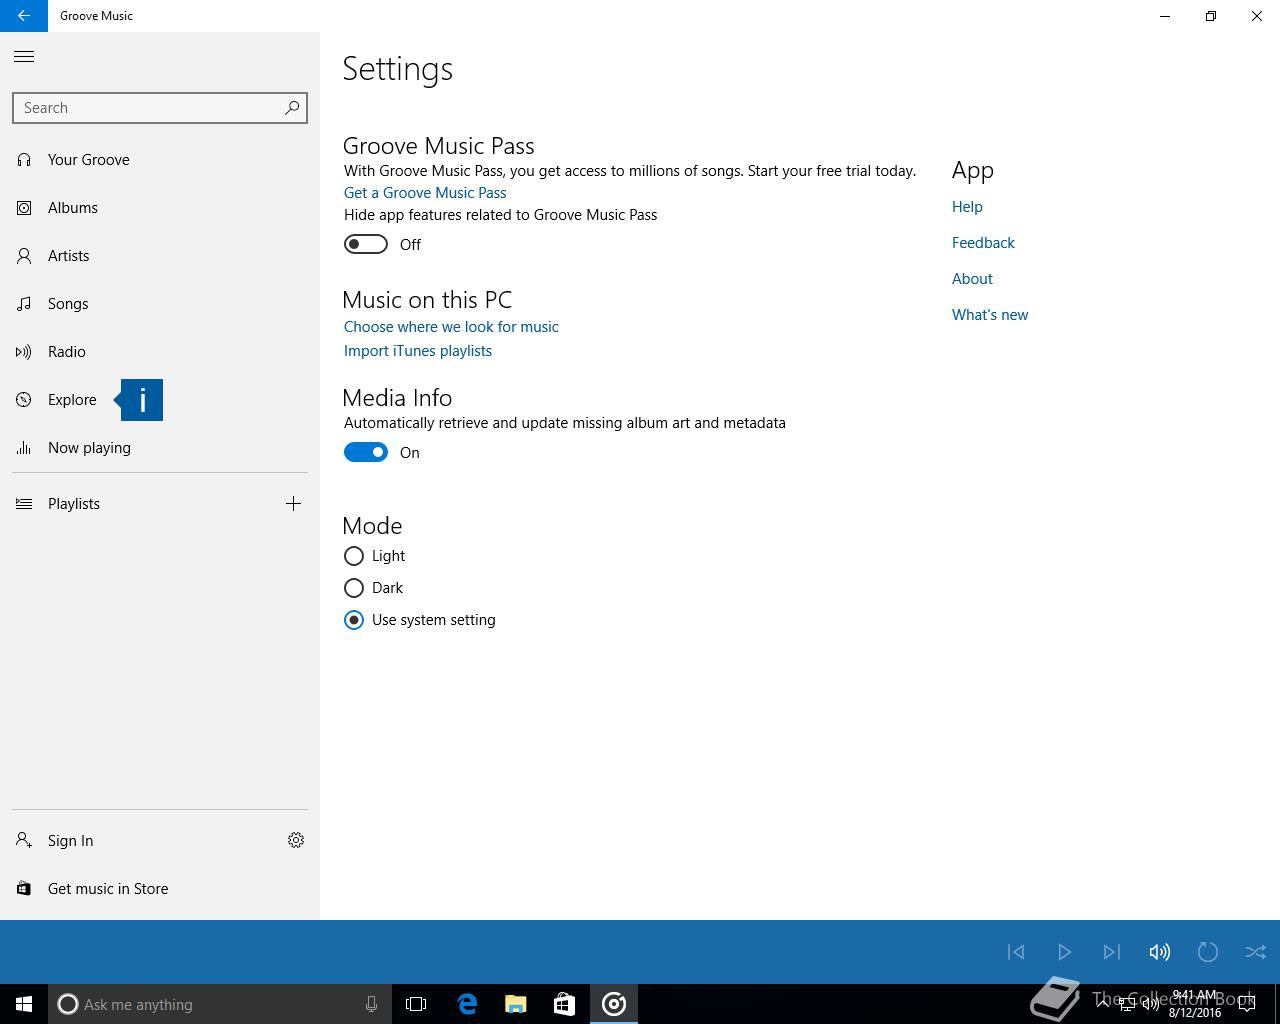Click the search magnifier icon

pyautogui.click(x=292, y=108)
